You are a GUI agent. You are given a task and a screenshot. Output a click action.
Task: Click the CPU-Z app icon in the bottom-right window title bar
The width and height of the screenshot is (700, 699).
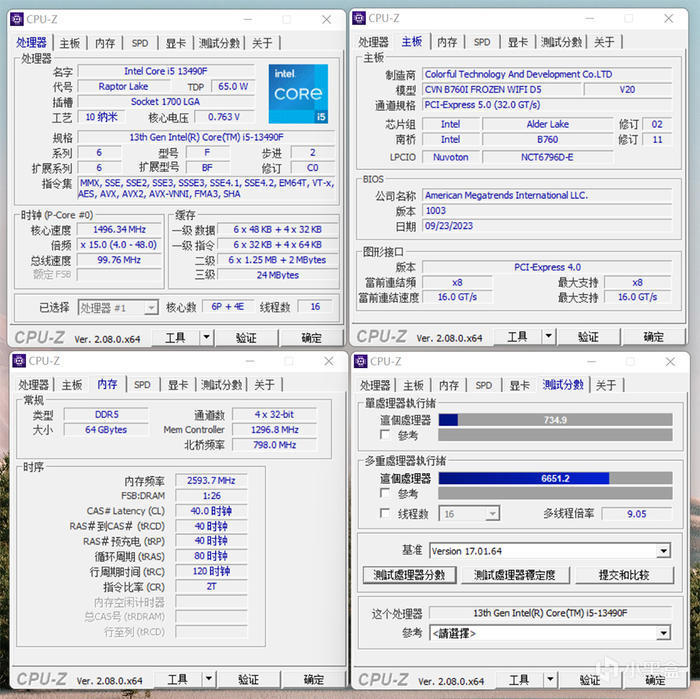click(361, 361)
